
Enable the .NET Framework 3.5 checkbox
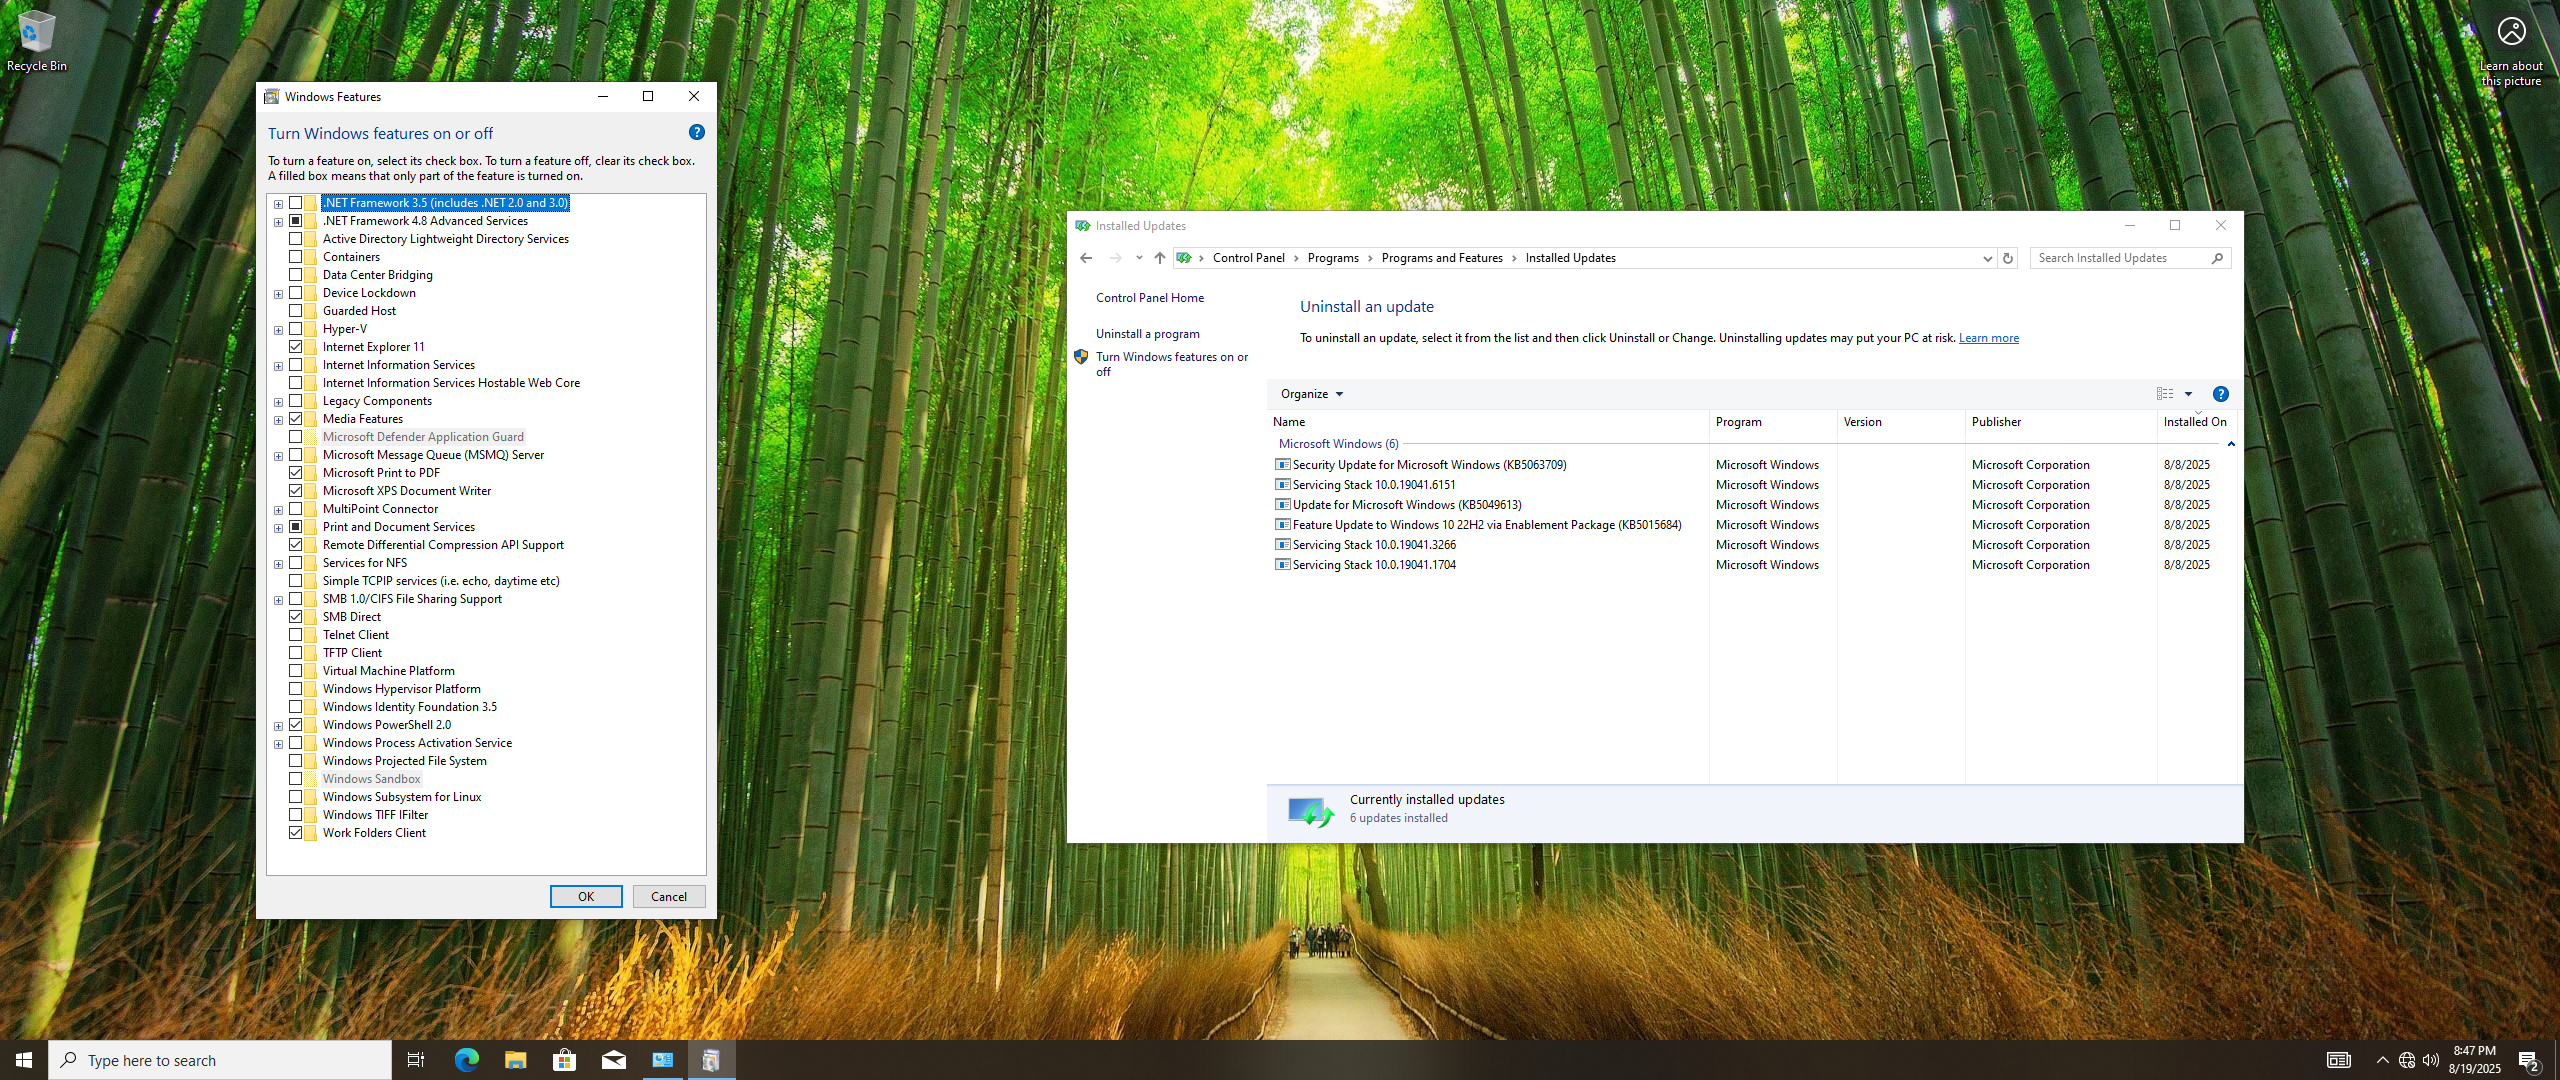(x=296, y=203)
